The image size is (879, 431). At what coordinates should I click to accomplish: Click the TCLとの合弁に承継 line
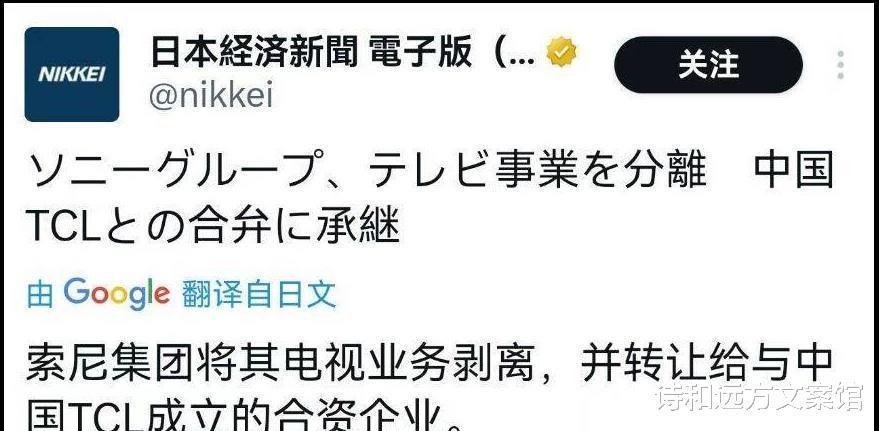tap(212, 225)
